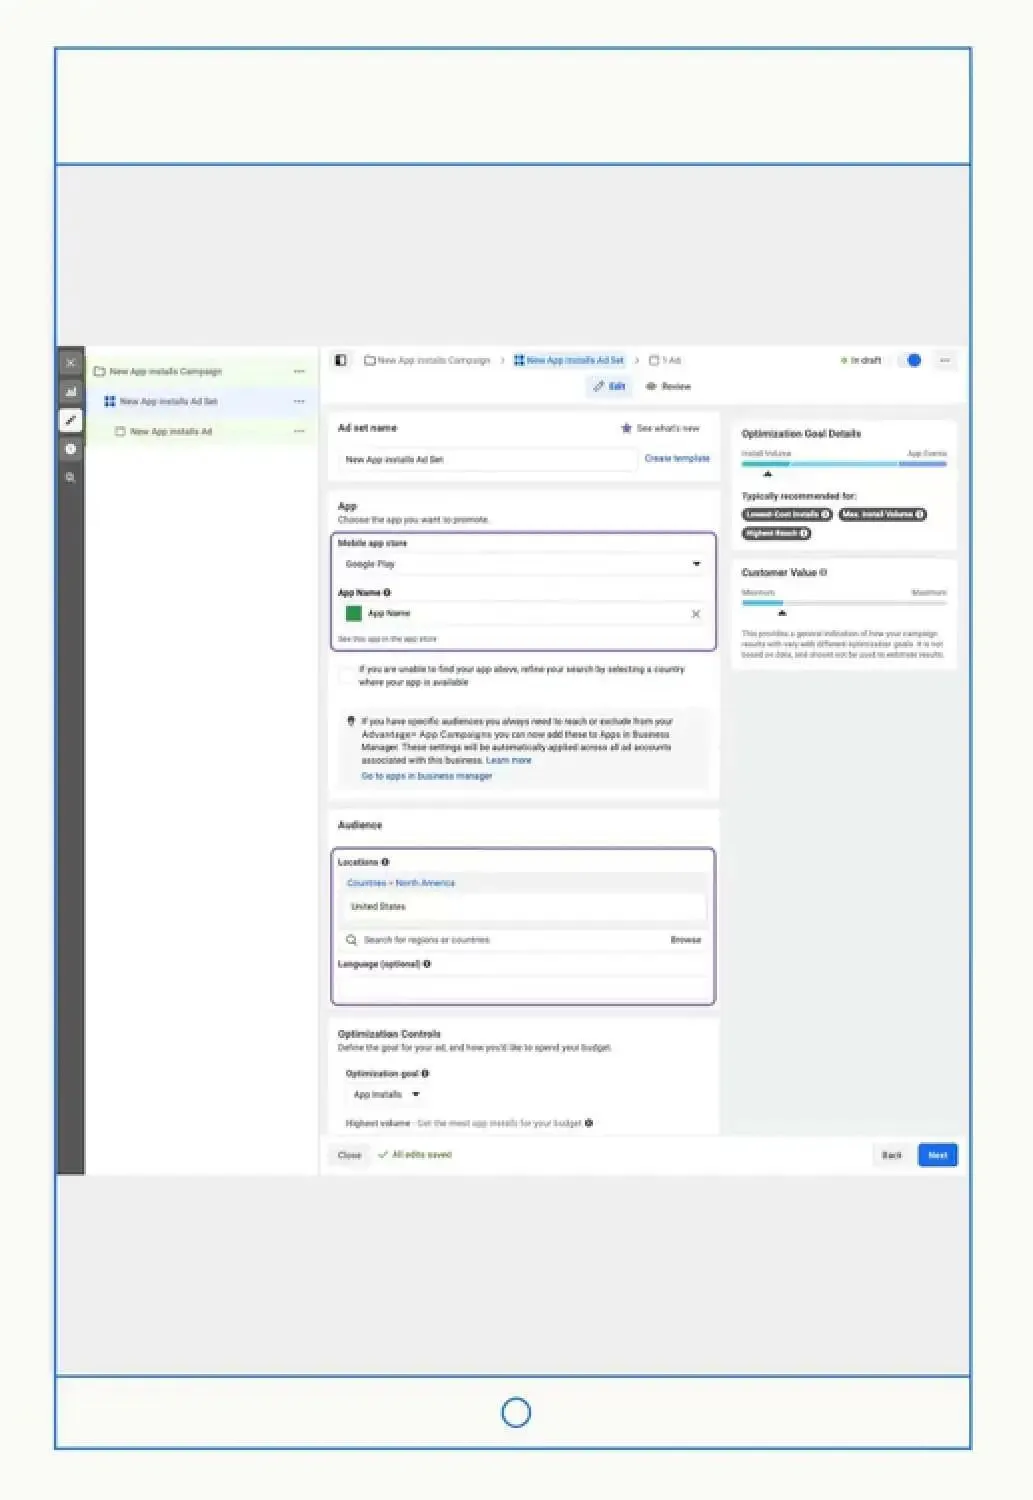Toggle the panel layout icon beside the breadcrumb

point(341,360)
